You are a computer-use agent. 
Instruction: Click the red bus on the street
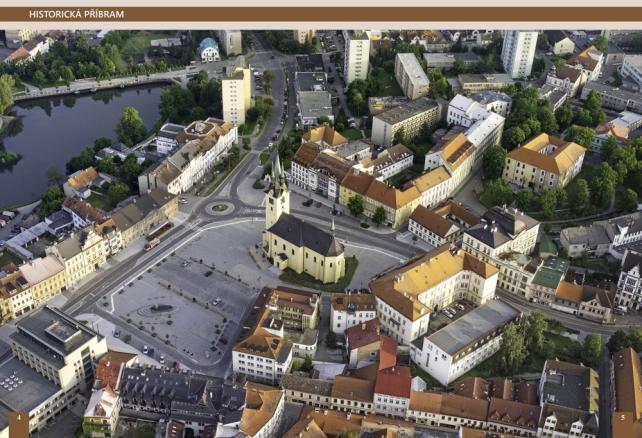click(x=152, y=243)
